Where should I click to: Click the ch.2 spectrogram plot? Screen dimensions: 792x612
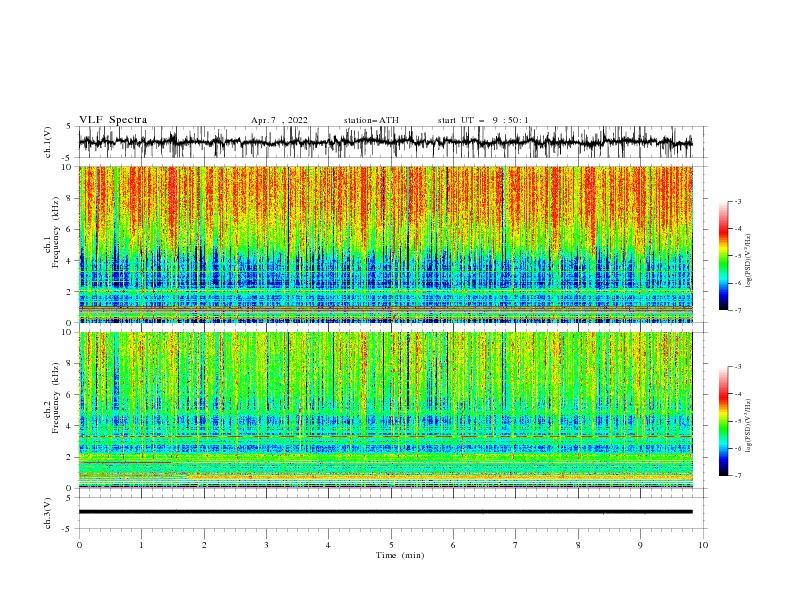point(385,410)
